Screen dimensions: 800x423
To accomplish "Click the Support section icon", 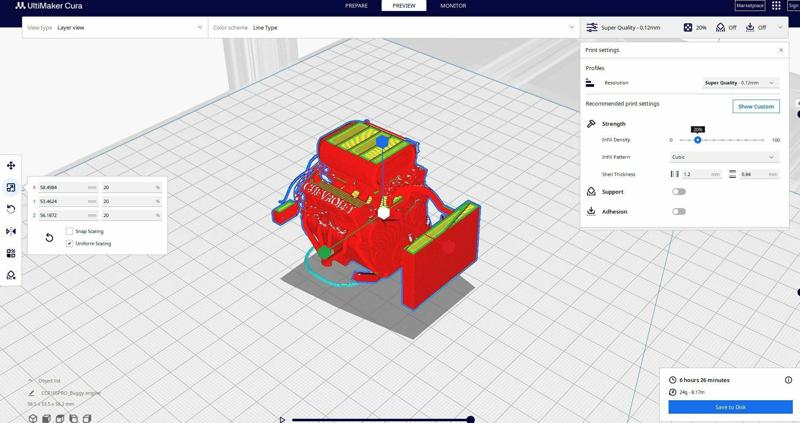I will tap(591, 192).
